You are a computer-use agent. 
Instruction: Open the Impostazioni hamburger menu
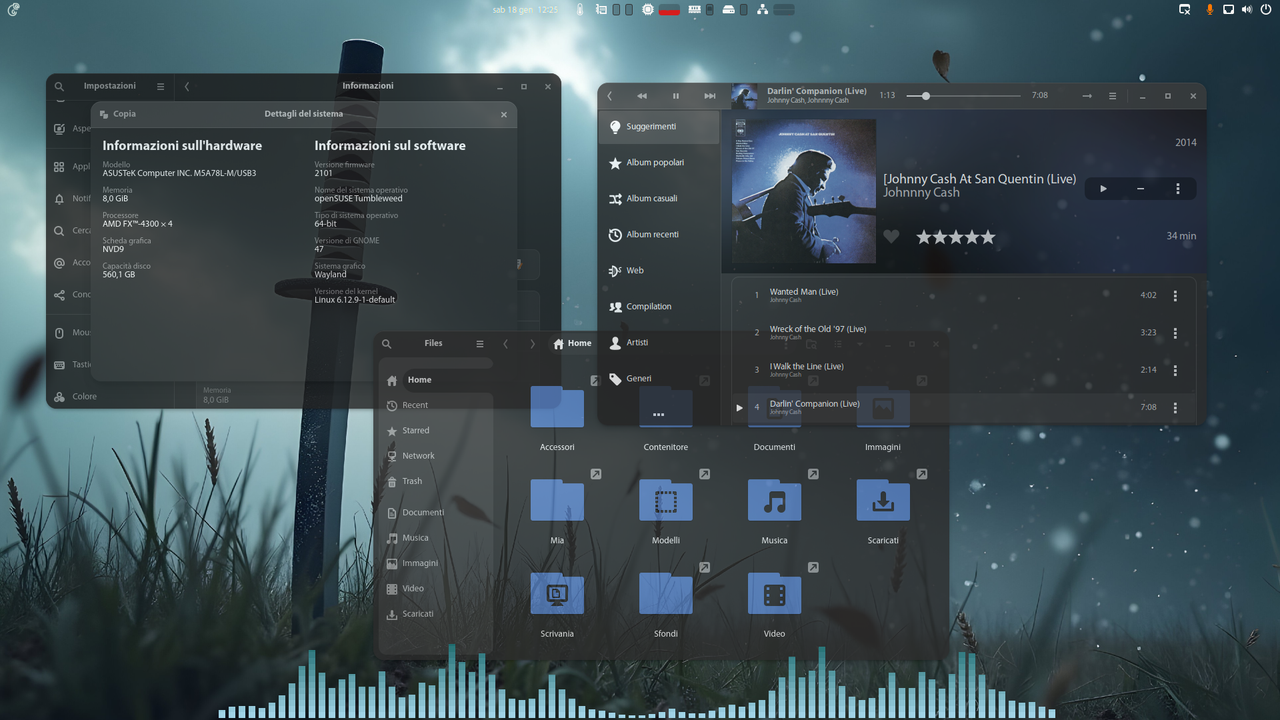click(x=159, y=86)
